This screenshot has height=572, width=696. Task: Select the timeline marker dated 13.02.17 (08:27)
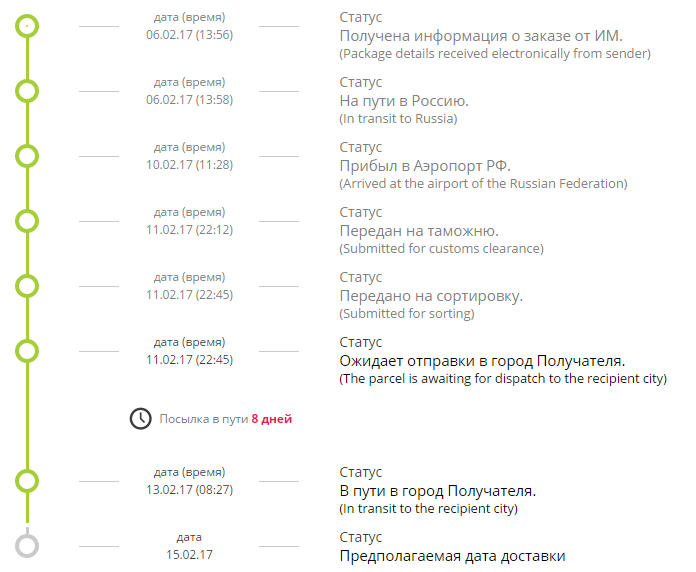(x=28, y=481)
